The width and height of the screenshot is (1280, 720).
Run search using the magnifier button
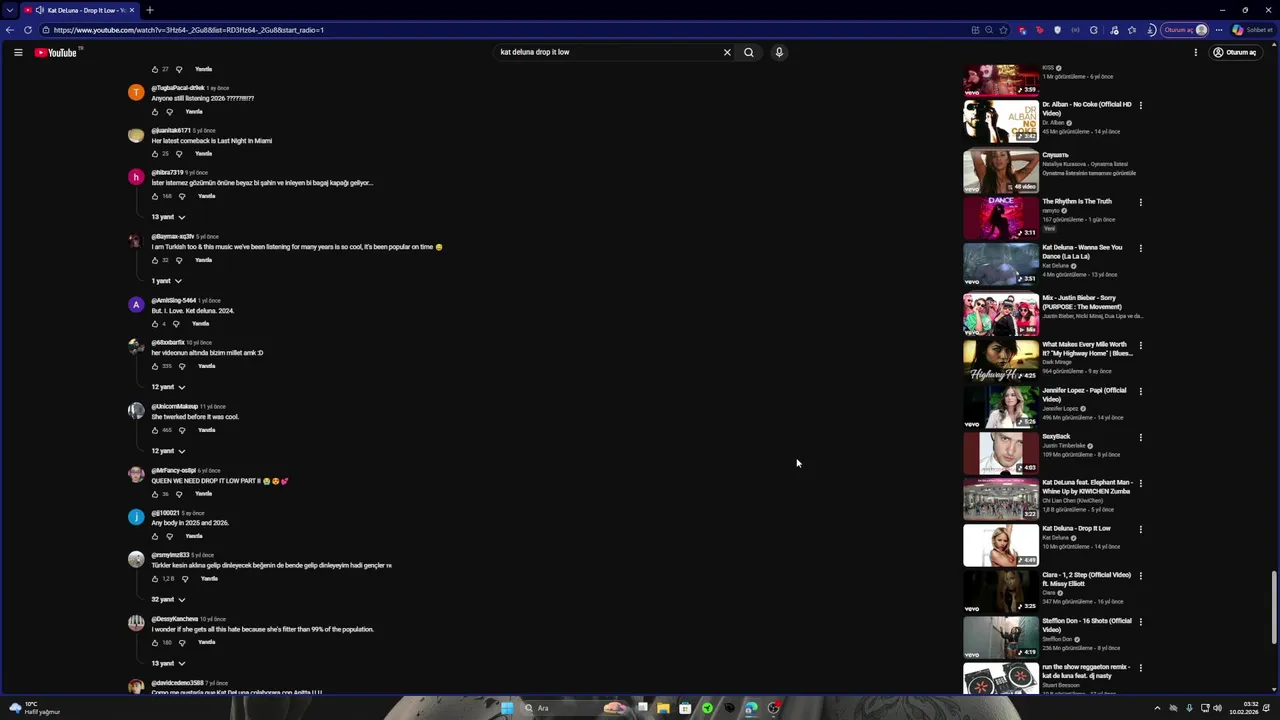[x=748, y=52]
